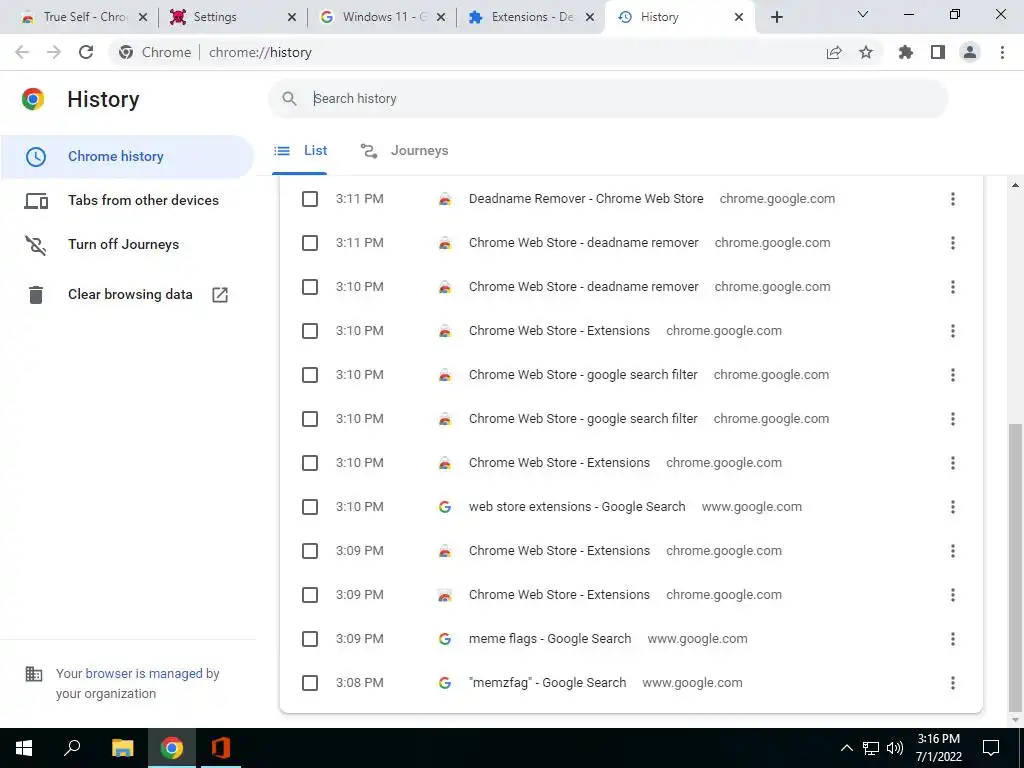
Task: Reload the history page
Action: click(x=86, y=52)
